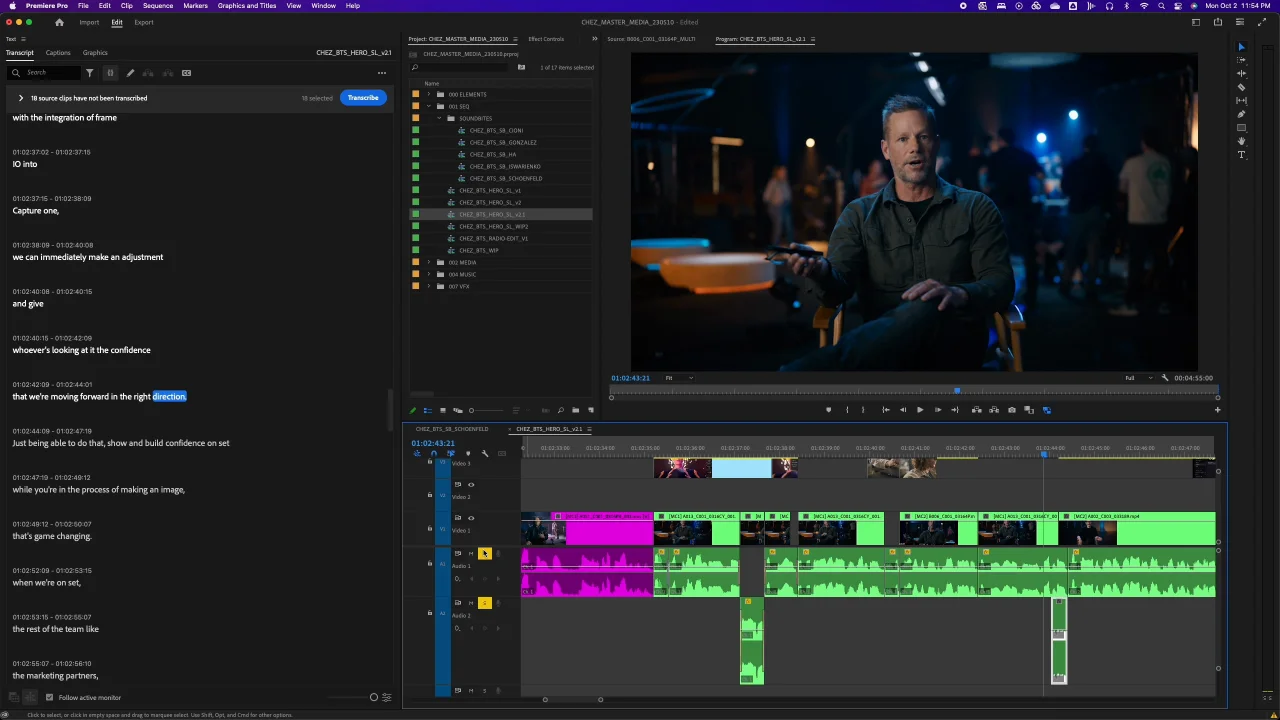Viewport: 1280px width, 720px height.
Task: Expand the 002 MEDIA bin
Action: coord(429,262)
